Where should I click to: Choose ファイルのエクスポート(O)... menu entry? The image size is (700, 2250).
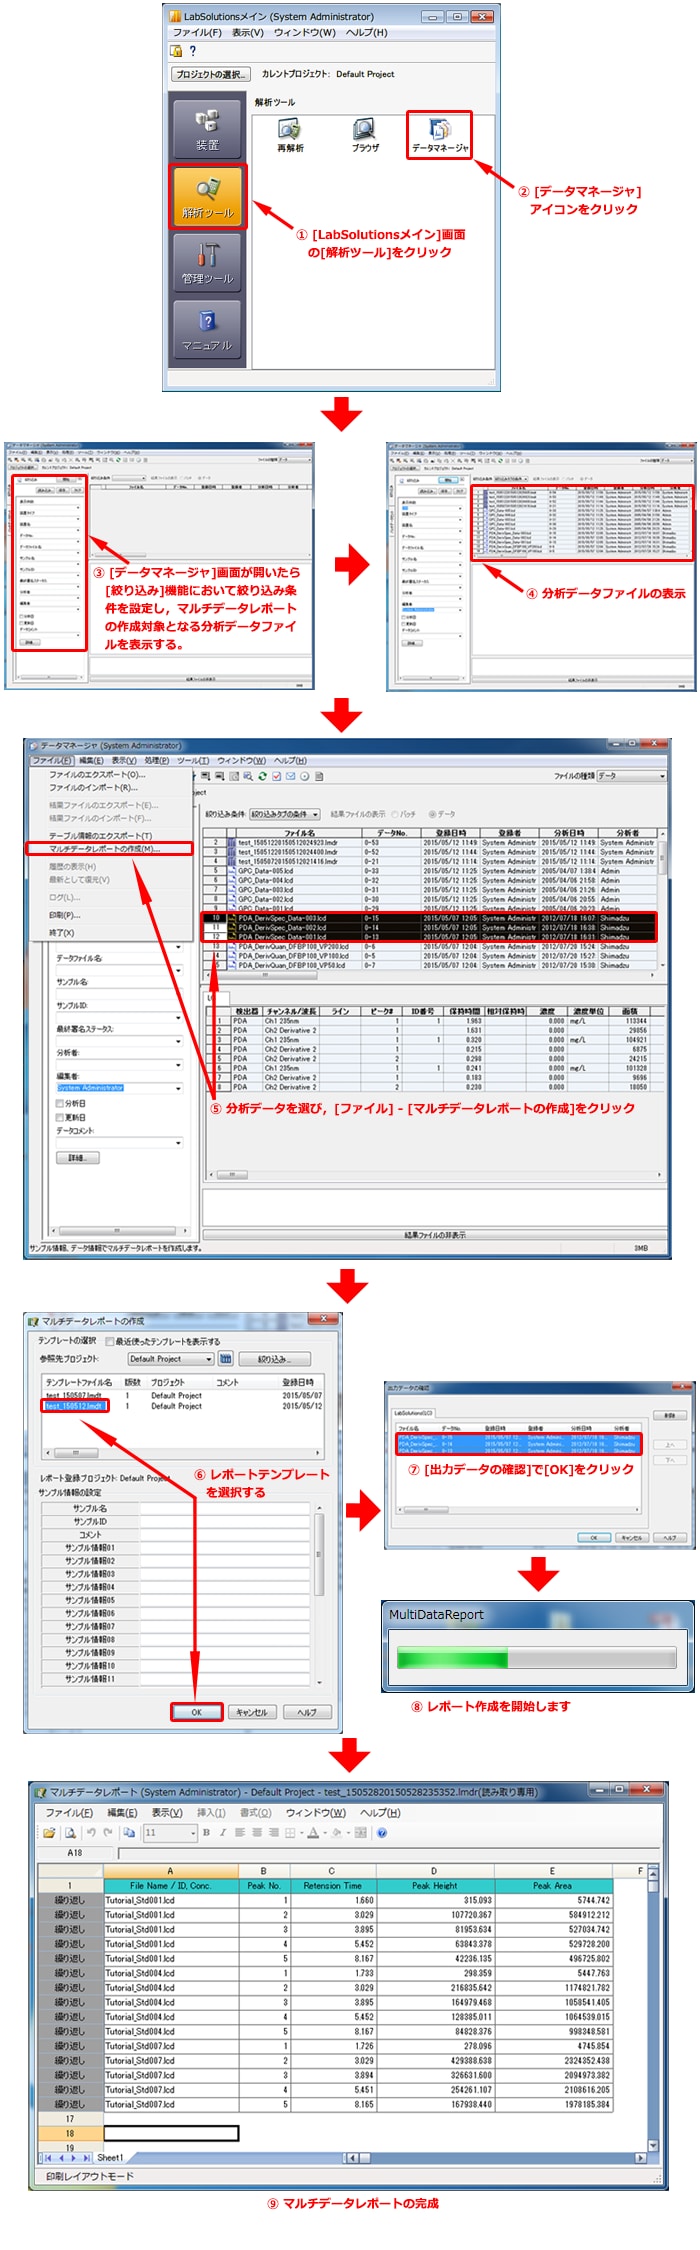click(x=97, y=774)
